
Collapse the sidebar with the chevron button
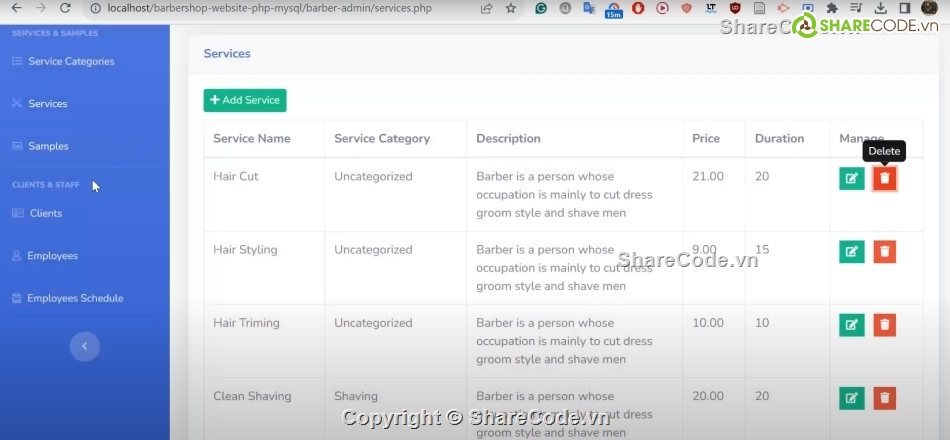[x=84, y=346]
